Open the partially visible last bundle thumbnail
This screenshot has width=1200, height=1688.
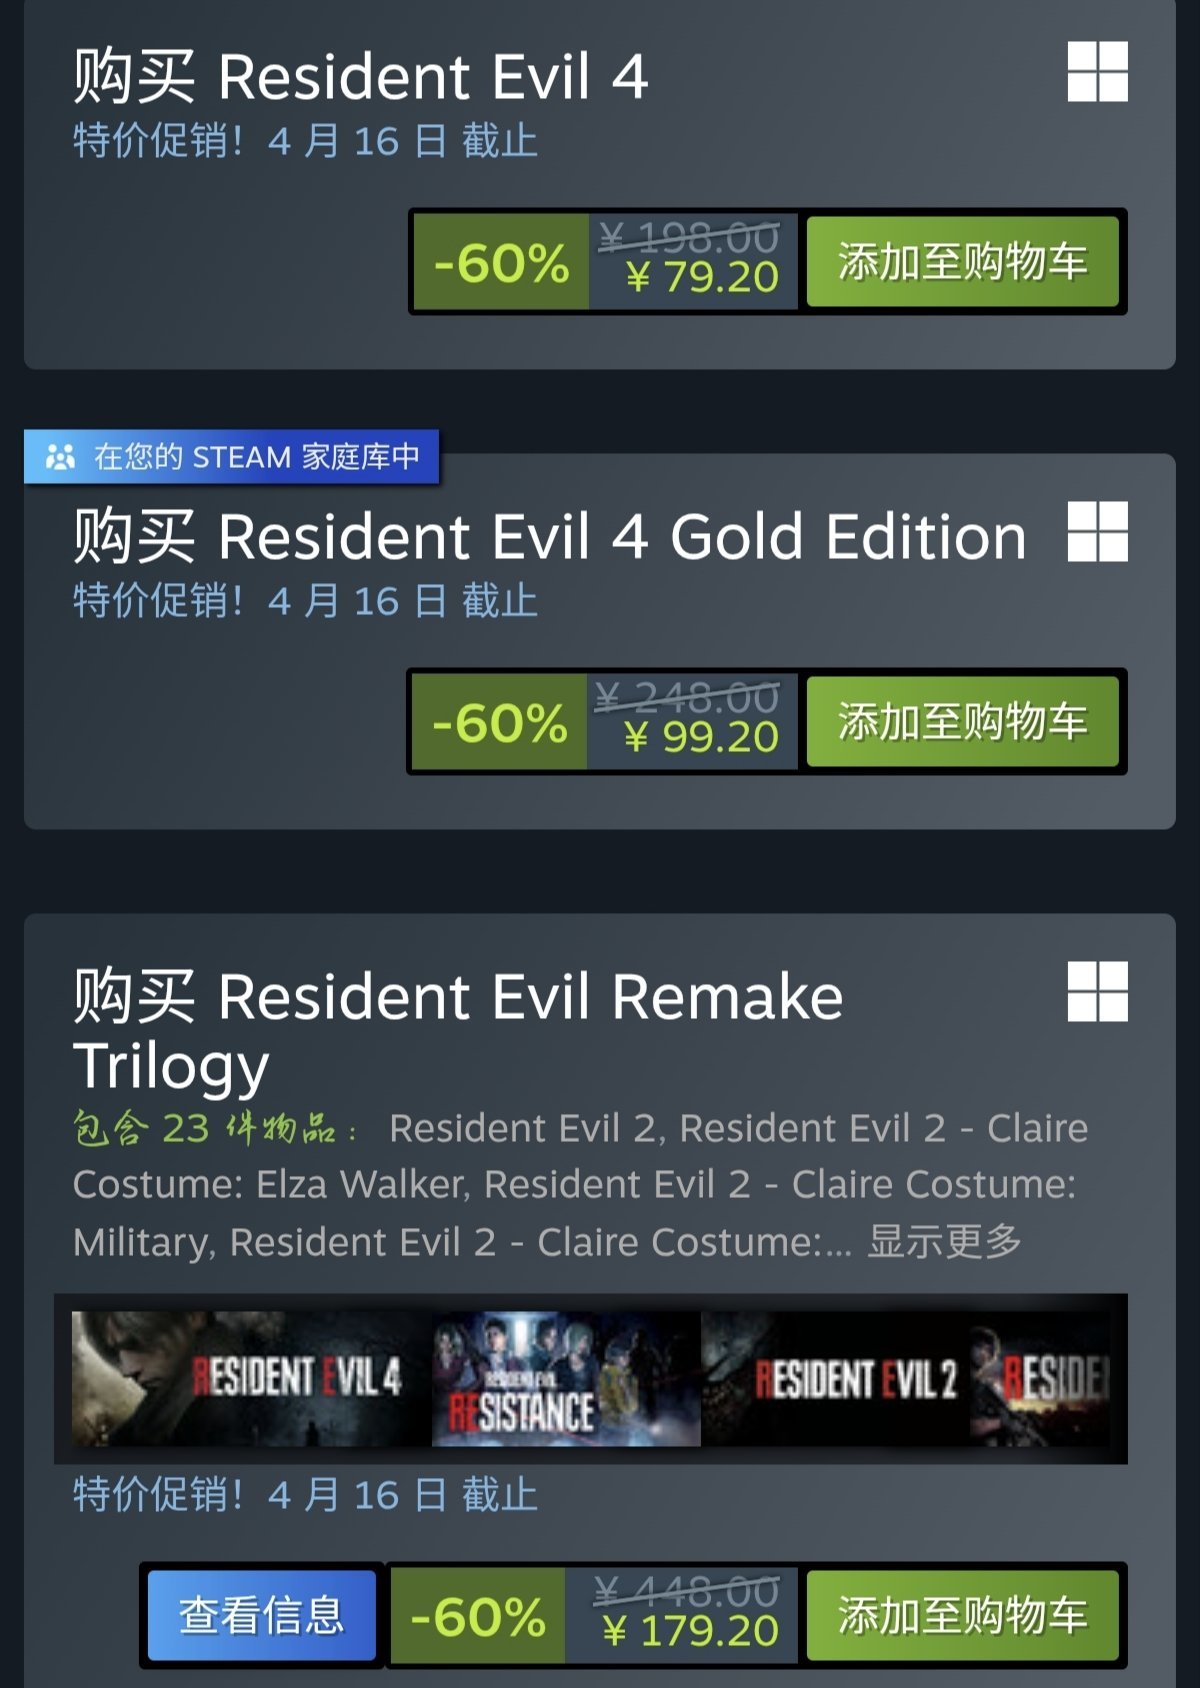tap(1040, 1379)
